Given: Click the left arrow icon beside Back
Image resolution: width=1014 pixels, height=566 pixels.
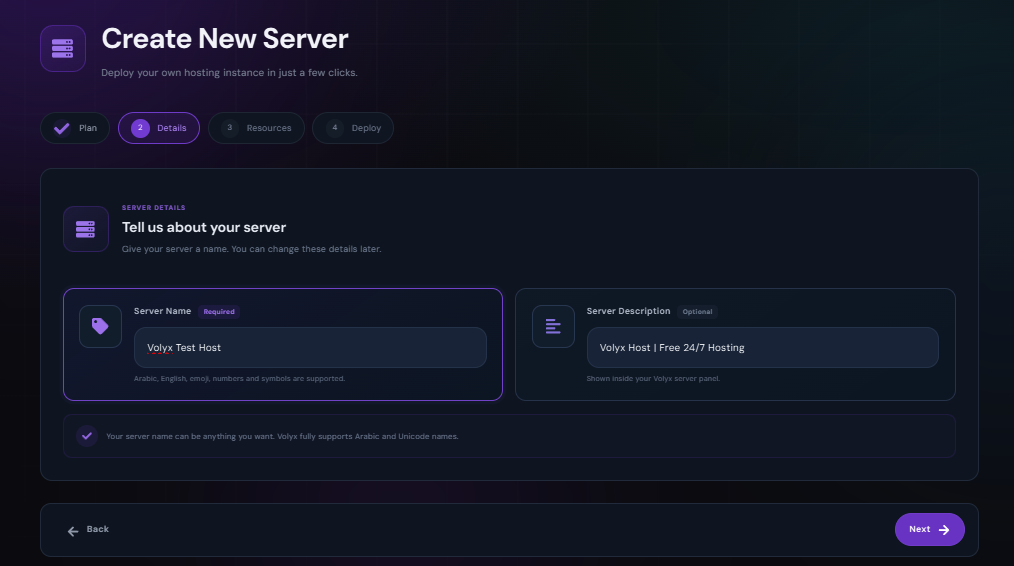Looking at the screenshot, I should pos(73,531).
